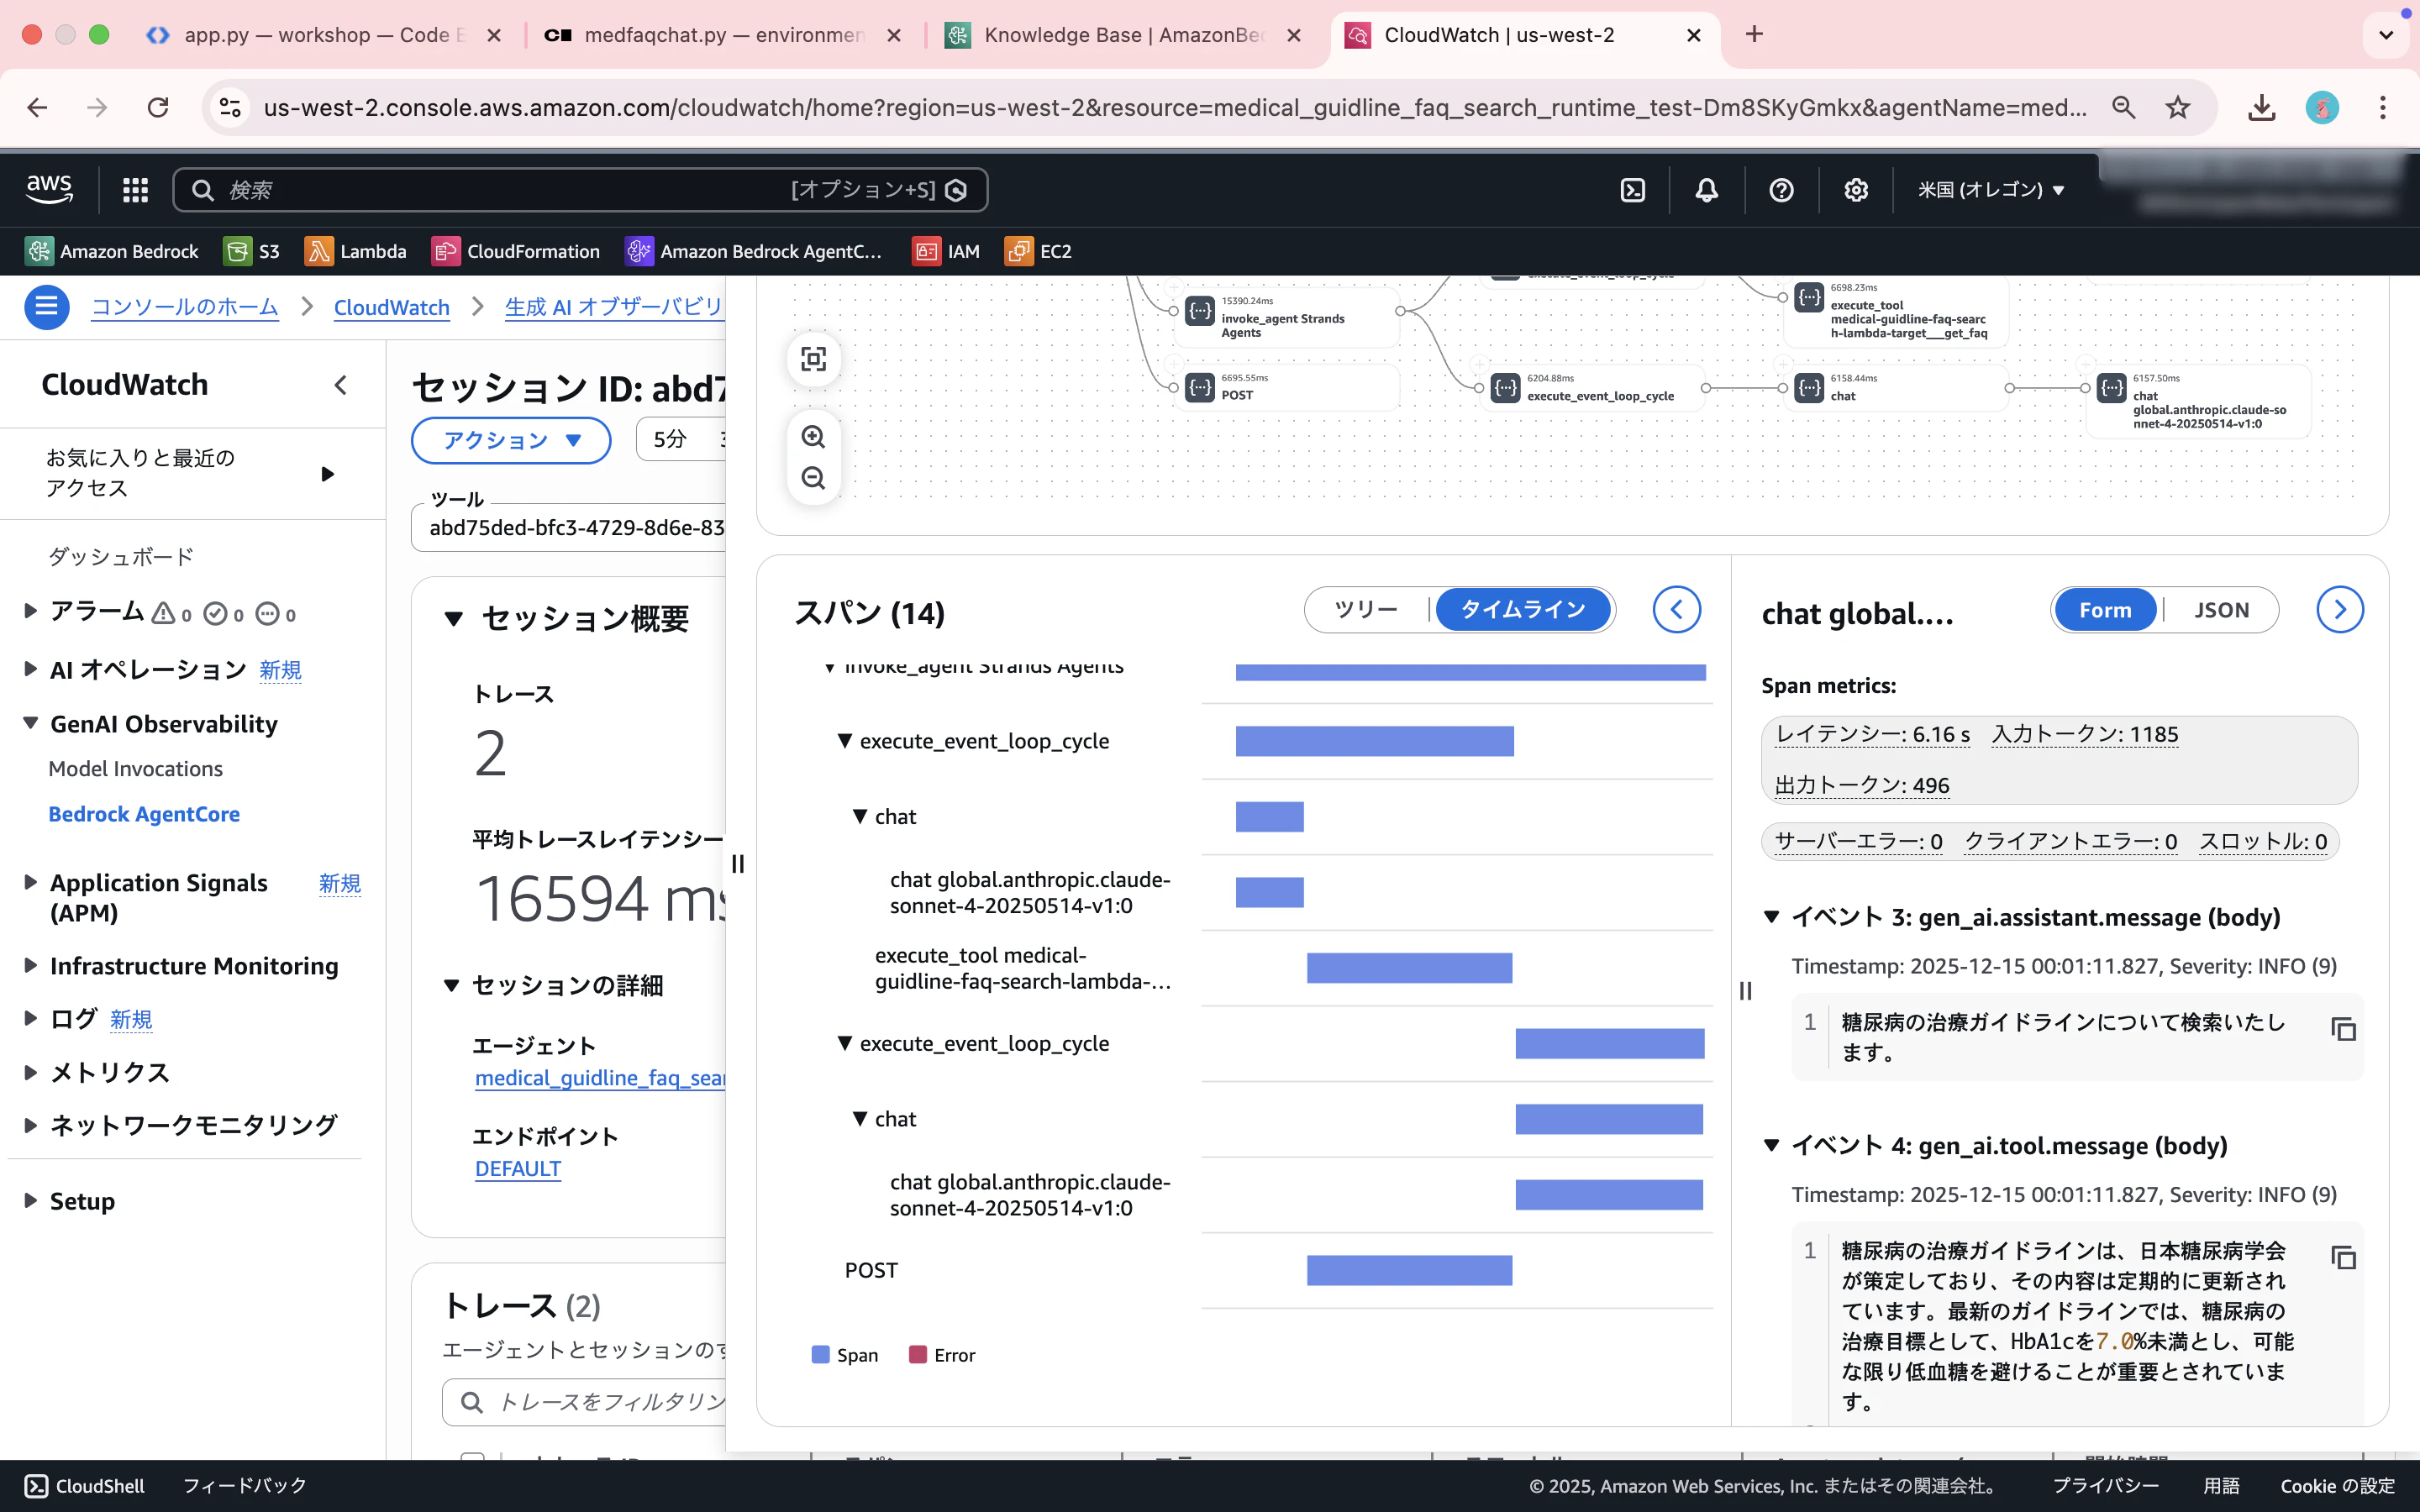Image resolution: width=2420 pixels, height=1512 pixels.
Task: Open the AWS services grid menu
Action: (135, 190)
